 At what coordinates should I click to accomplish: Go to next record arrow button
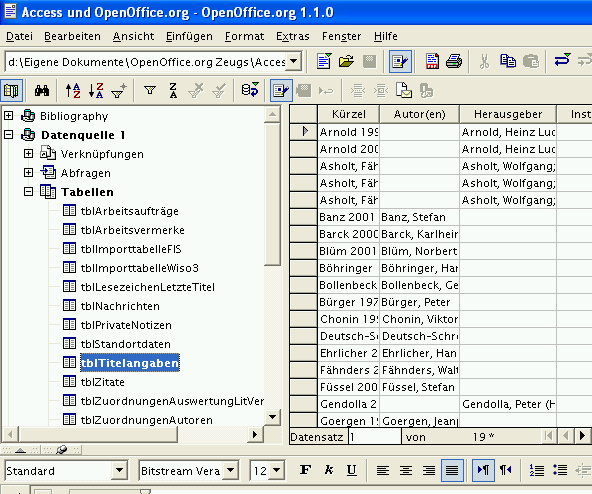click(x=582, y=436)
